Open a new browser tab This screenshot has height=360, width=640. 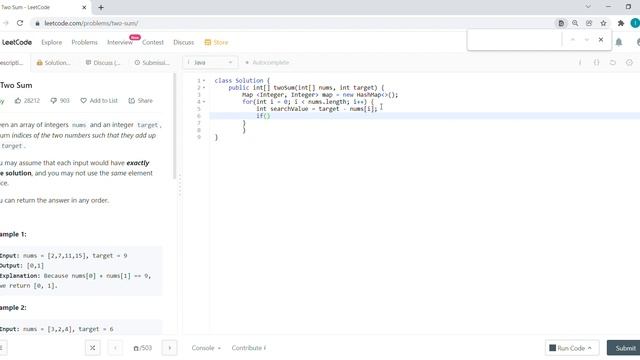(101, 7)
